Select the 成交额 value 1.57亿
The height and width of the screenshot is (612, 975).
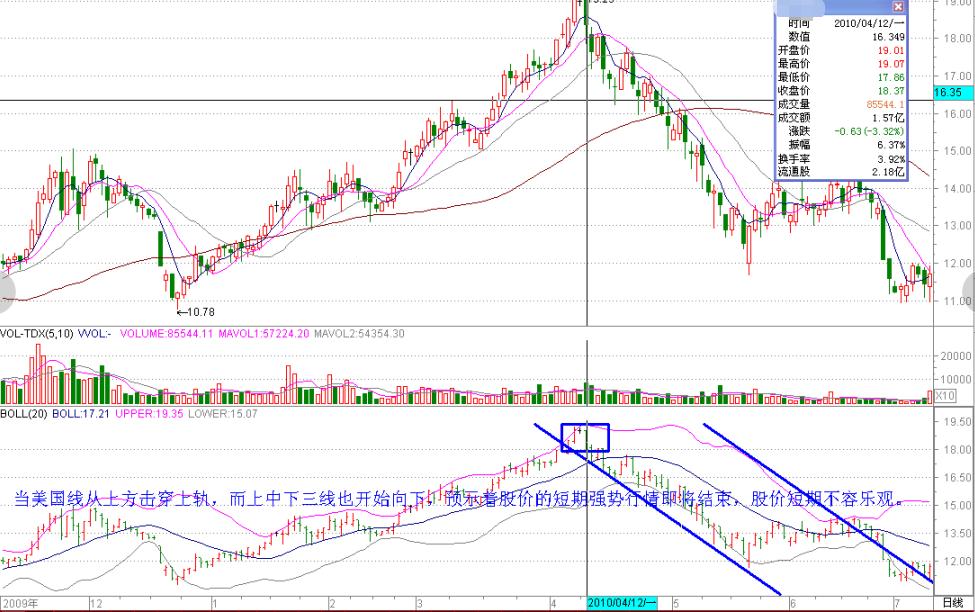tap(890, 118)
